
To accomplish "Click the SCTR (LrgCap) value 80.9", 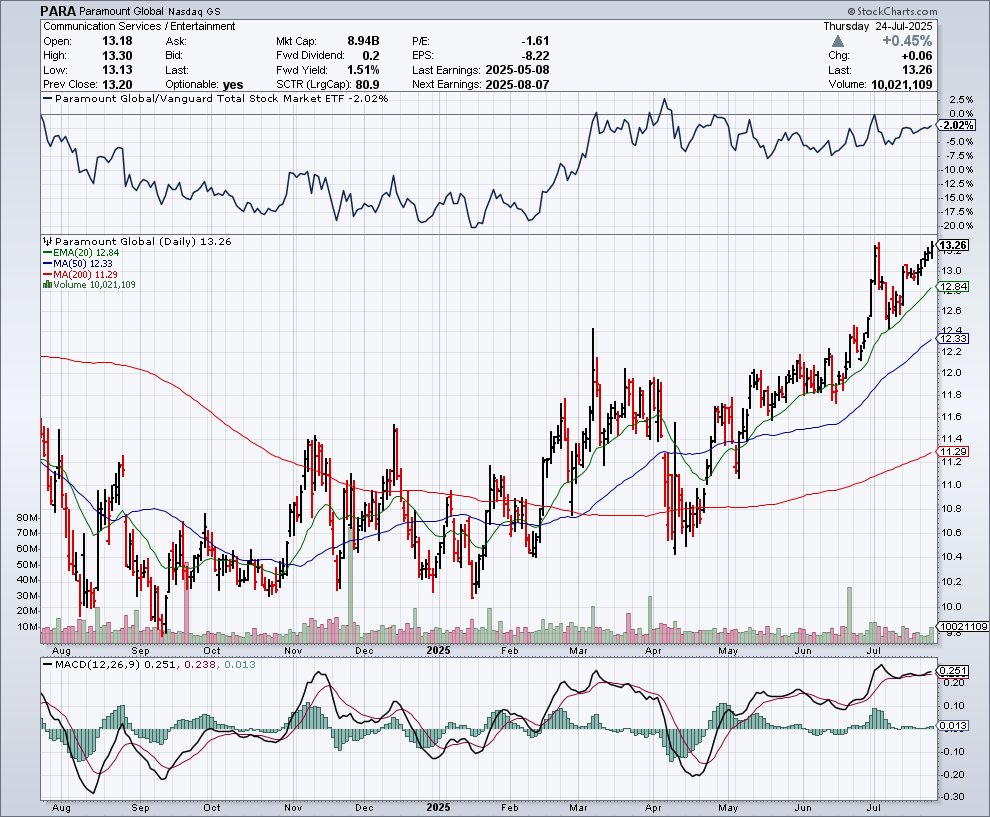I will click(367, 85).
